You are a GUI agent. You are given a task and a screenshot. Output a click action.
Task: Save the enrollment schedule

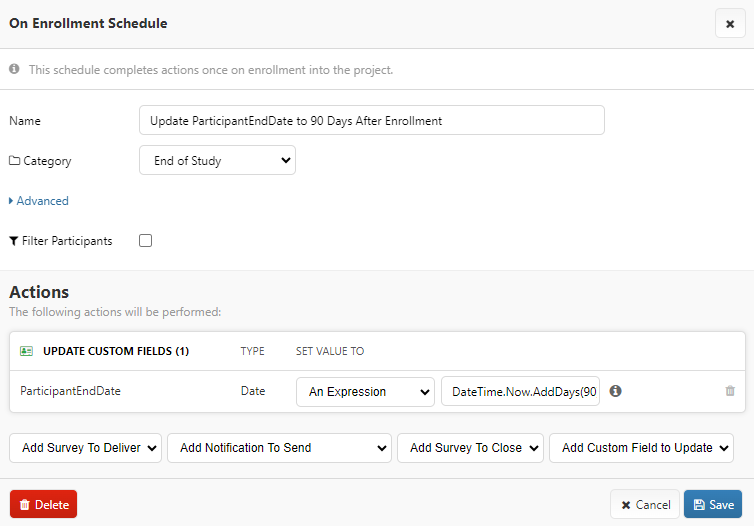(x=712, y=505)
